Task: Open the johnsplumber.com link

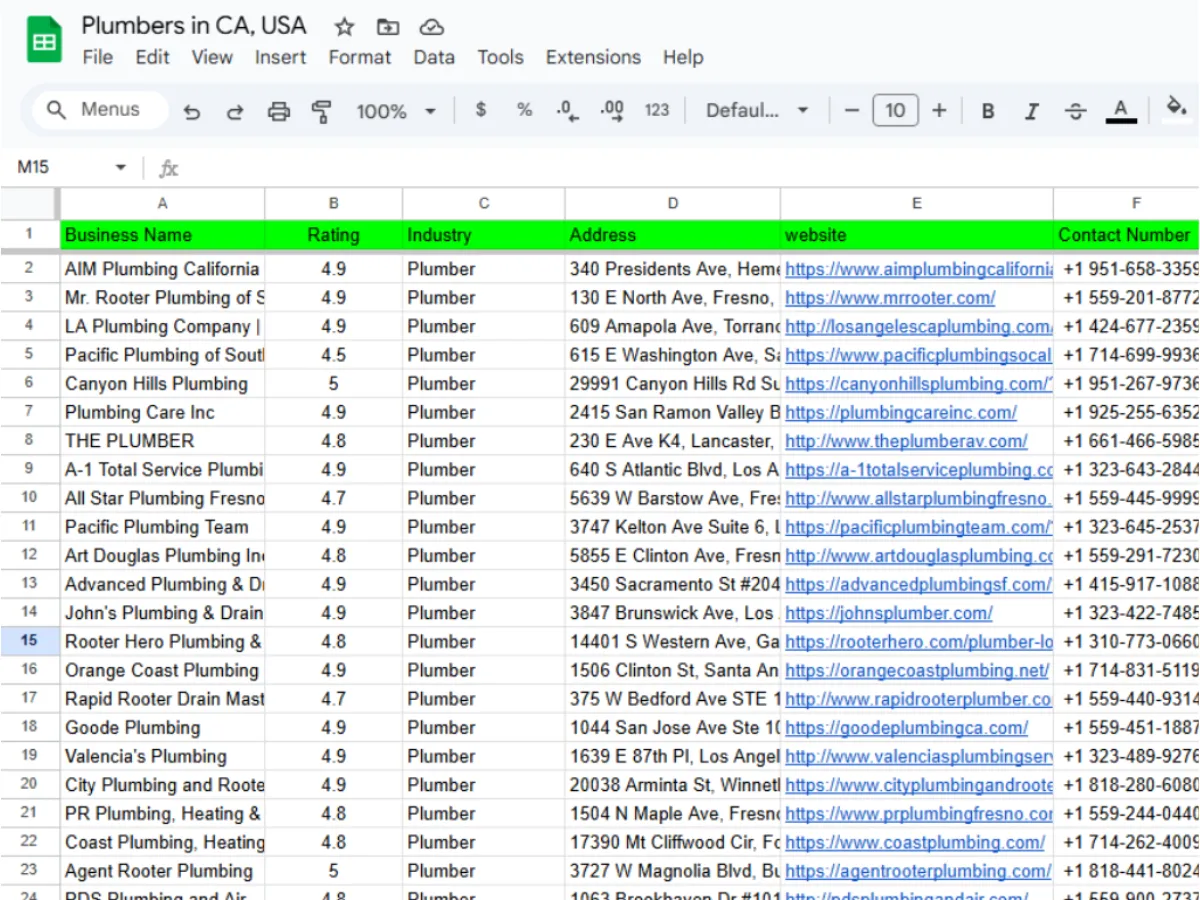Action: (889, 613)
